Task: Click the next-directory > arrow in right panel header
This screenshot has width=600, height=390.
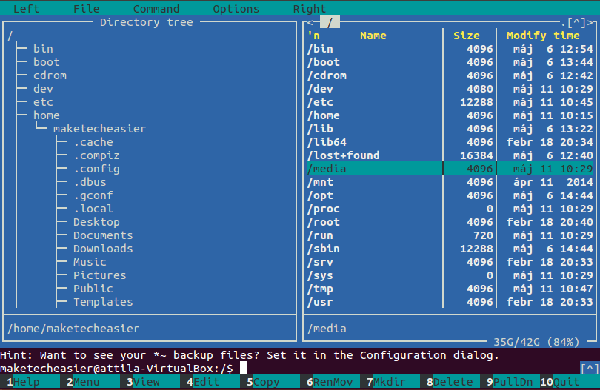Action: tap(590, 23)
